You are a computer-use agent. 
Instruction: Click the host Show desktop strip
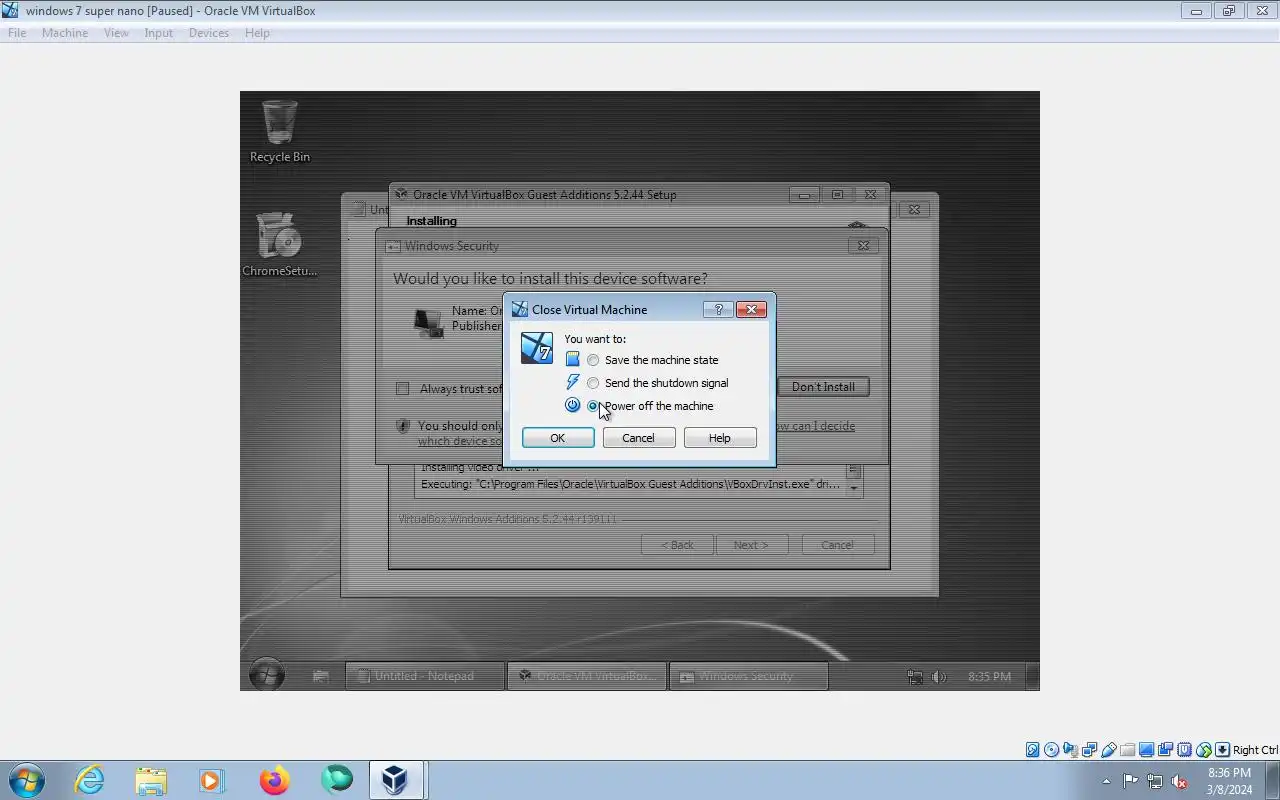pyautogui.click(x=1273, y=780)
